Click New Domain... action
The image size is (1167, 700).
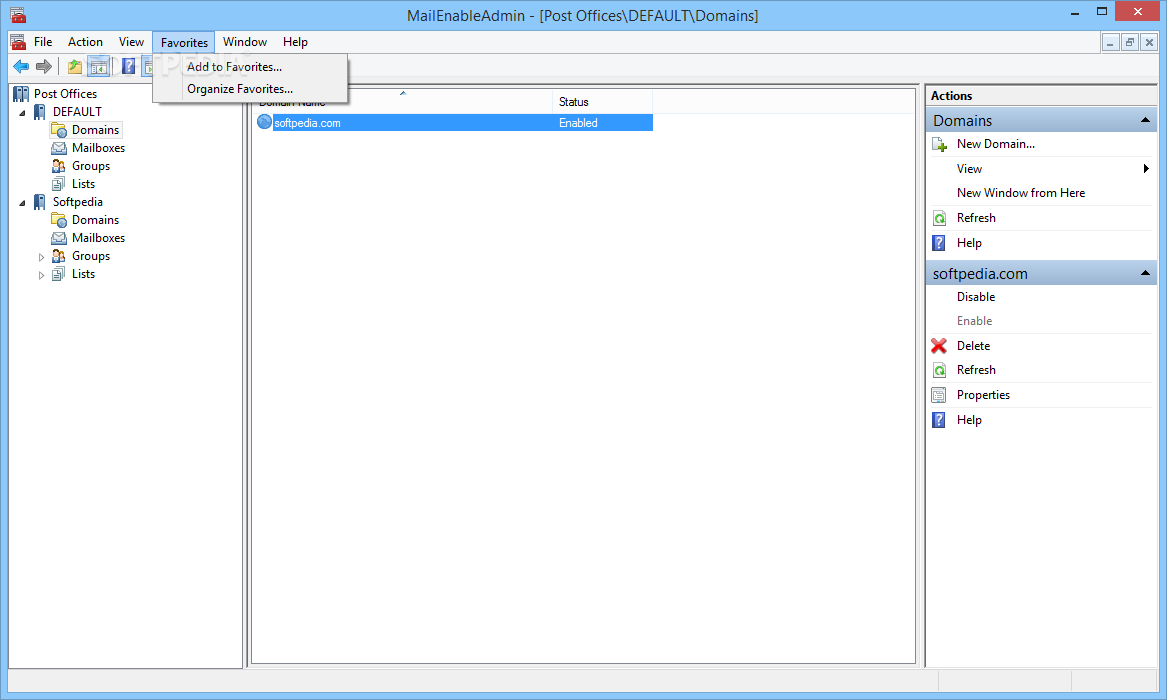click(x=996, y=144)
